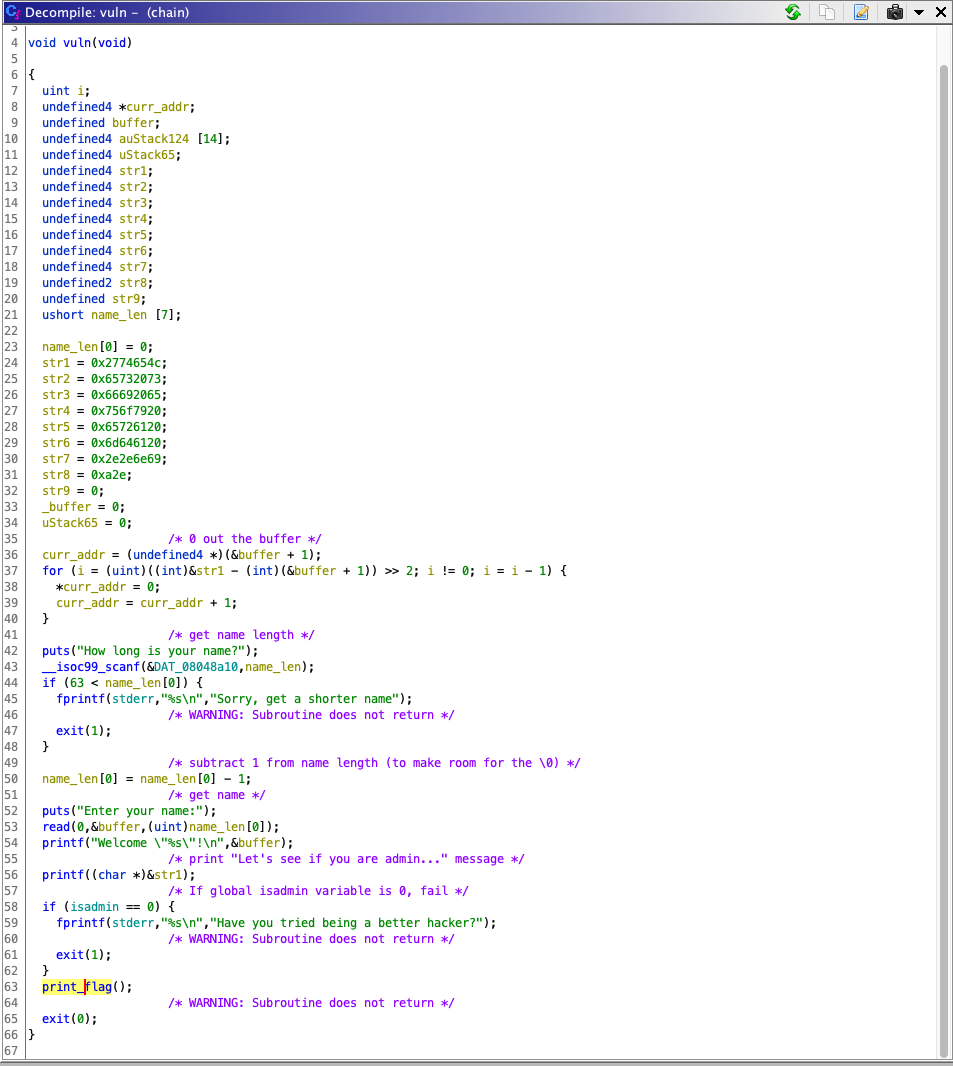This screenshot has height=1066, width=953.
Task: Click the _buffer assignment on line 33
Action: (84, 506)
